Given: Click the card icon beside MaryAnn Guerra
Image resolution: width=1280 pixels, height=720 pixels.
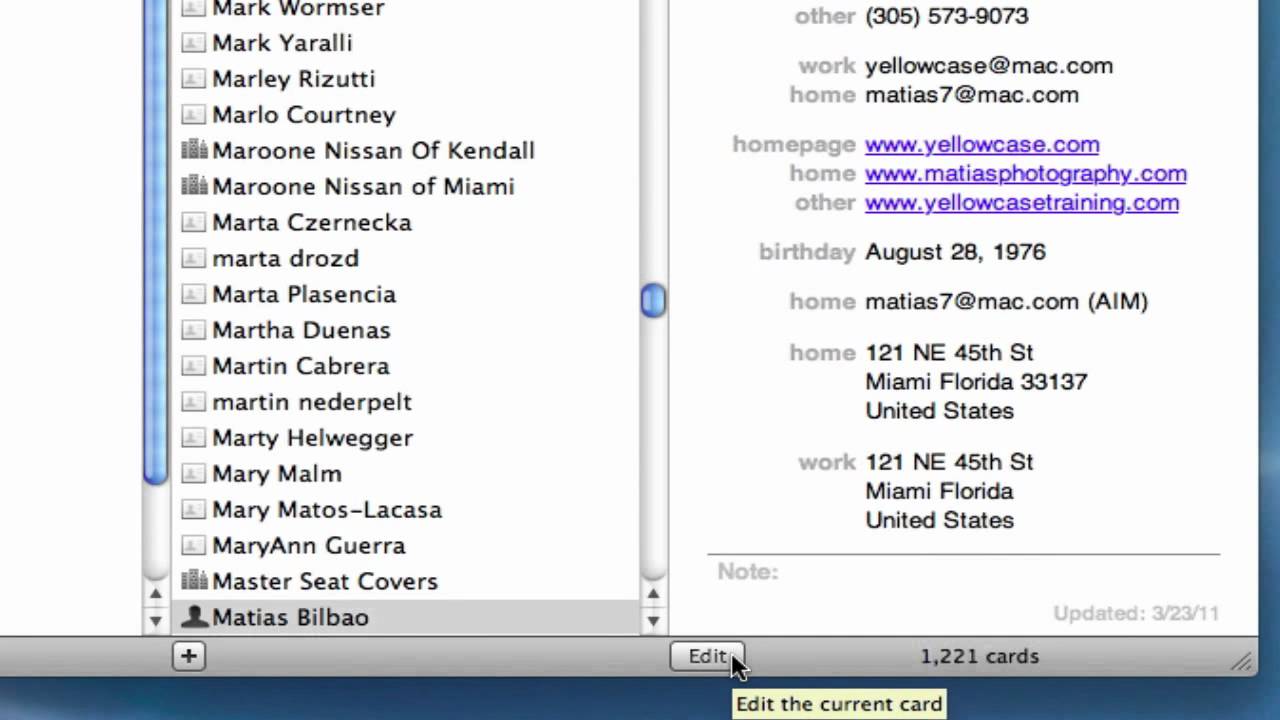Looking at the screenshot, I should click(x=194, y=546).
